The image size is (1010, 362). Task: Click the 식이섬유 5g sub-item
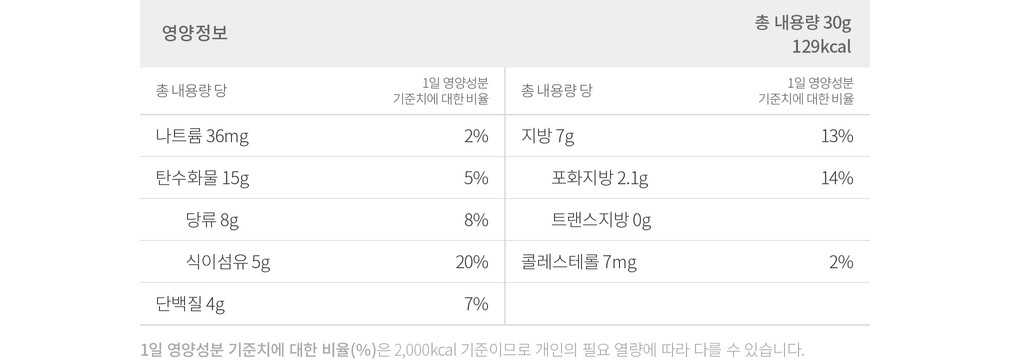[x=228, y=262]
